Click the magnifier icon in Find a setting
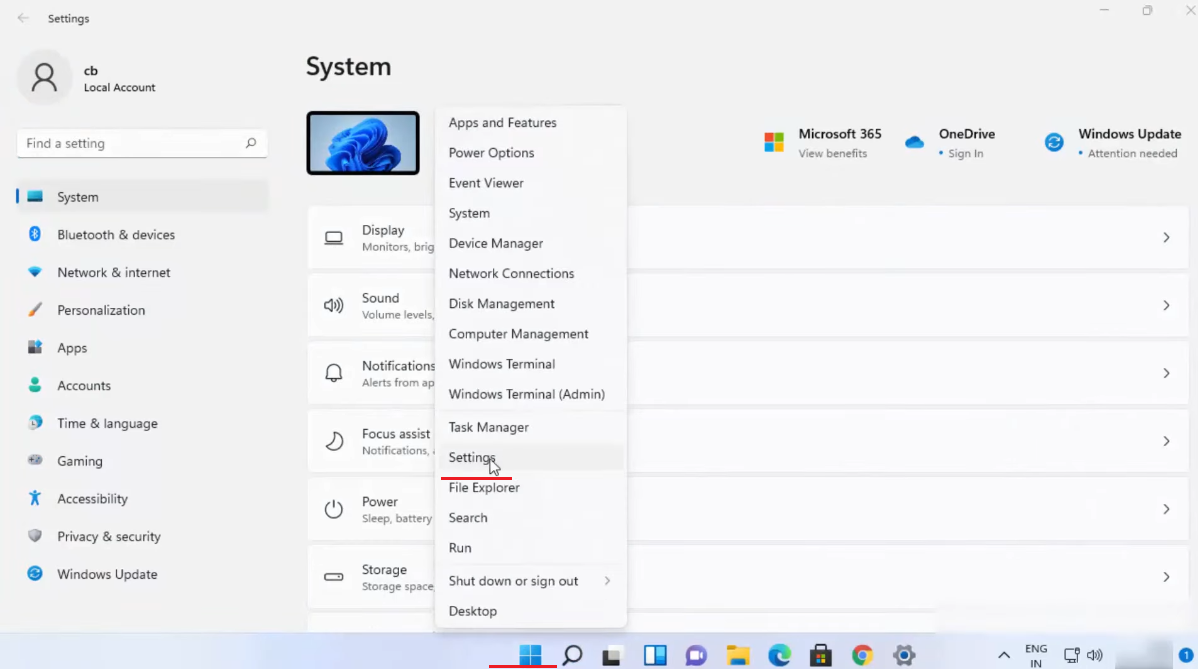The height and width of the screenshot is (669, 1198). (x=251, y=143)
